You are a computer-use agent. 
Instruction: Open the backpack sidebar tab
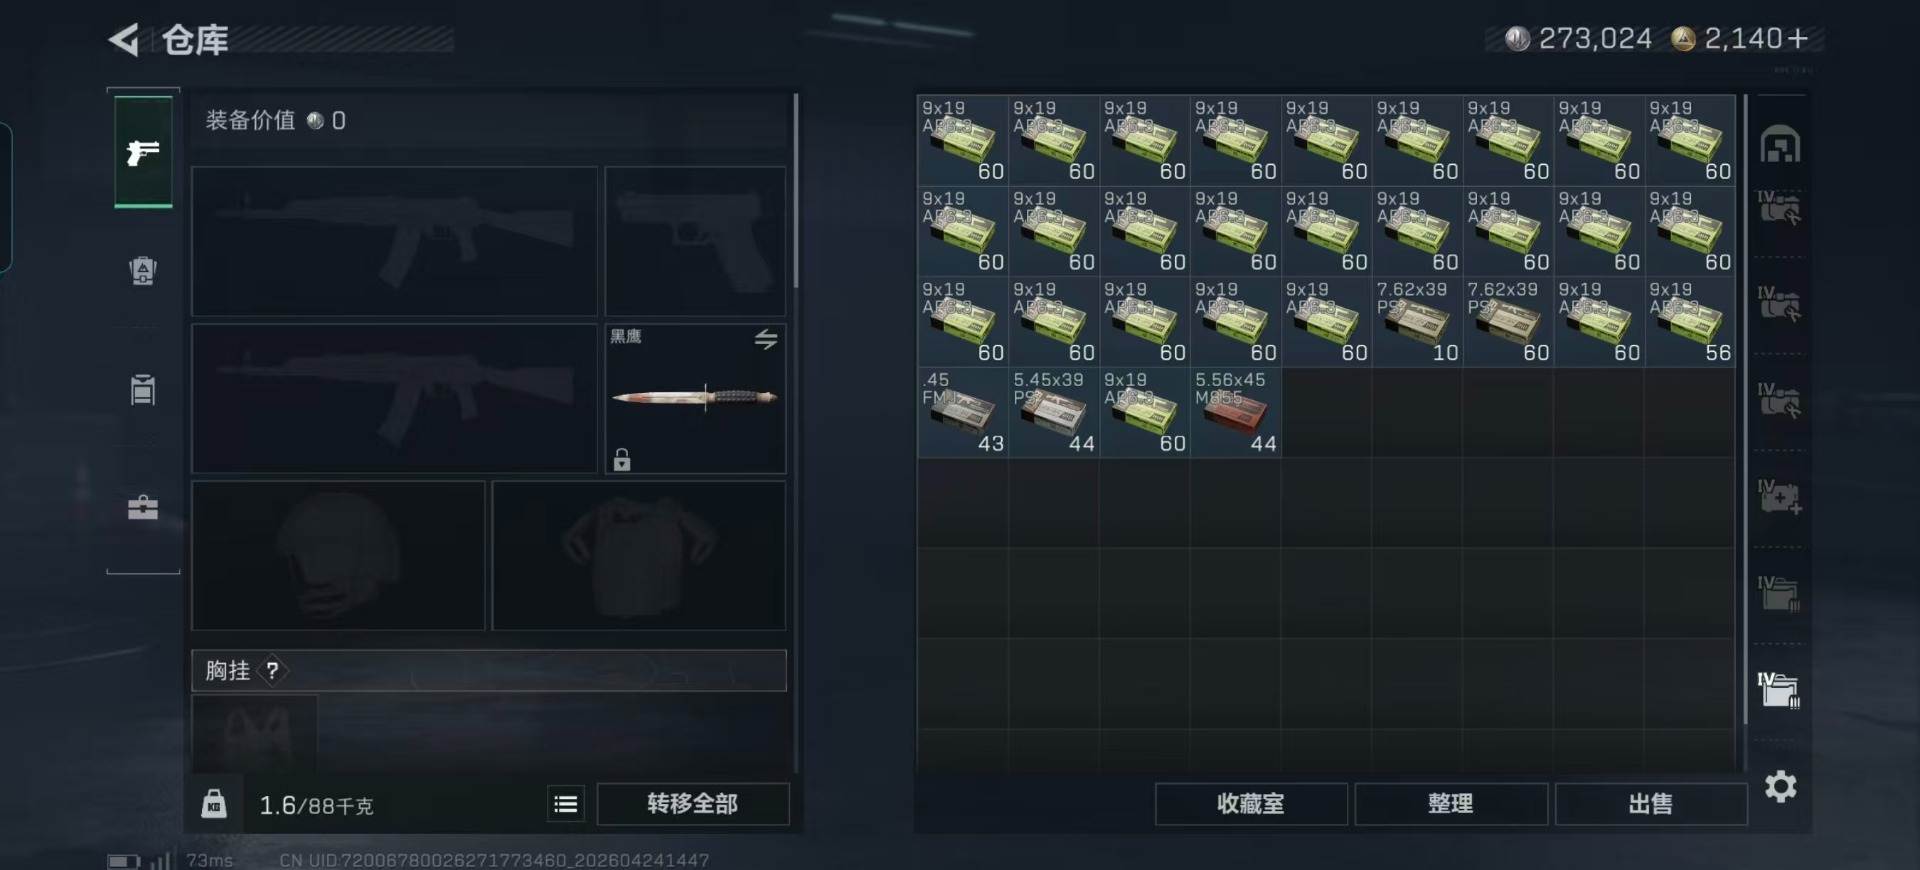pyautogui.click(x=143, y=389)
